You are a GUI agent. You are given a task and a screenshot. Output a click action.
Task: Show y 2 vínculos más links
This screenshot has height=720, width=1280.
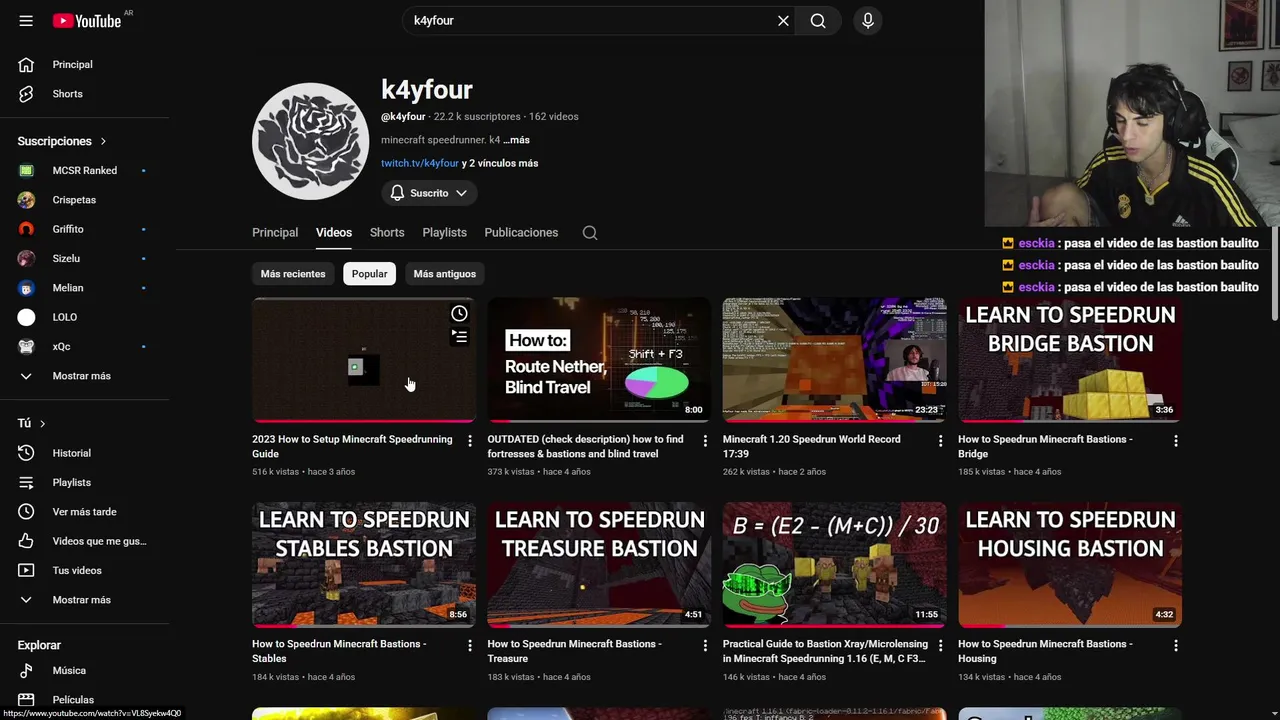(500, 163)
